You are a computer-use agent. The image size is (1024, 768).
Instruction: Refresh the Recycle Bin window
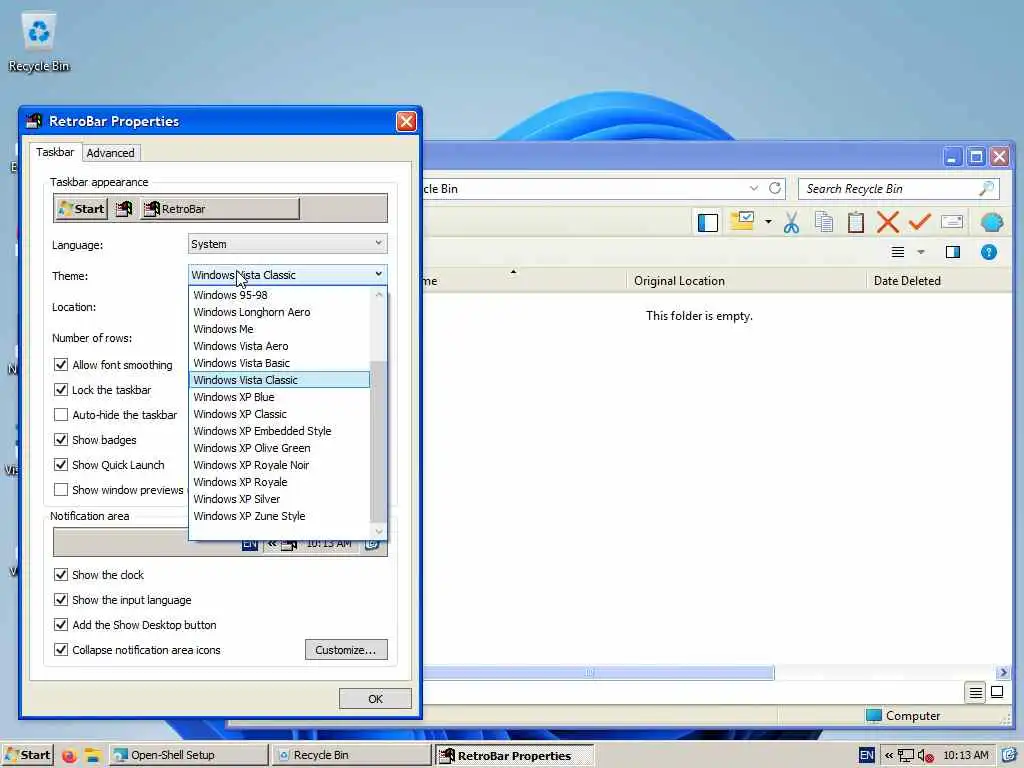click(x=775, y=188)
